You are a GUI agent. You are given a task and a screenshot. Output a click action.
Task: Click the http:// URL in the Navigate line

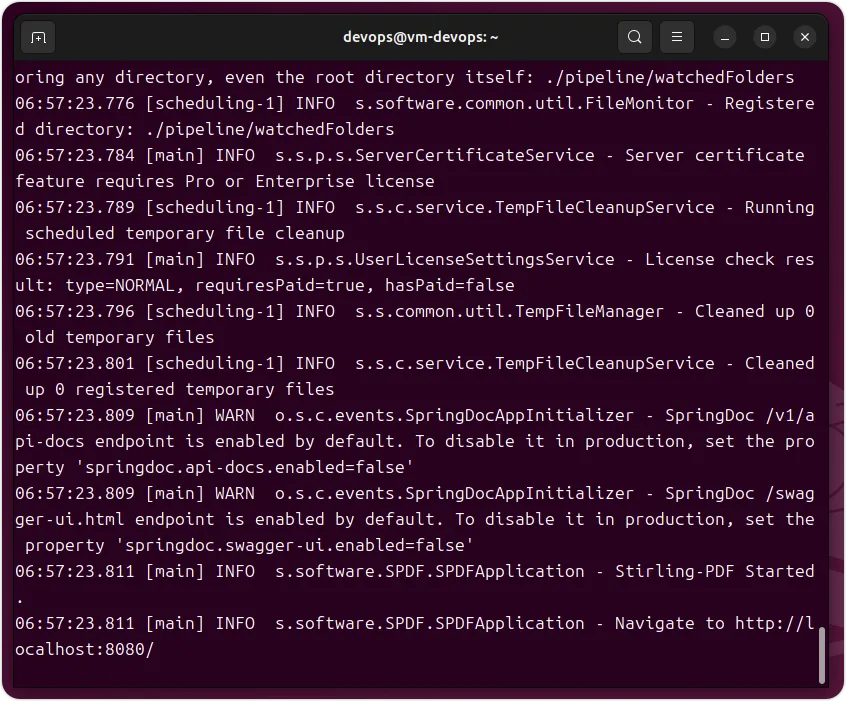tap(774, 623)
